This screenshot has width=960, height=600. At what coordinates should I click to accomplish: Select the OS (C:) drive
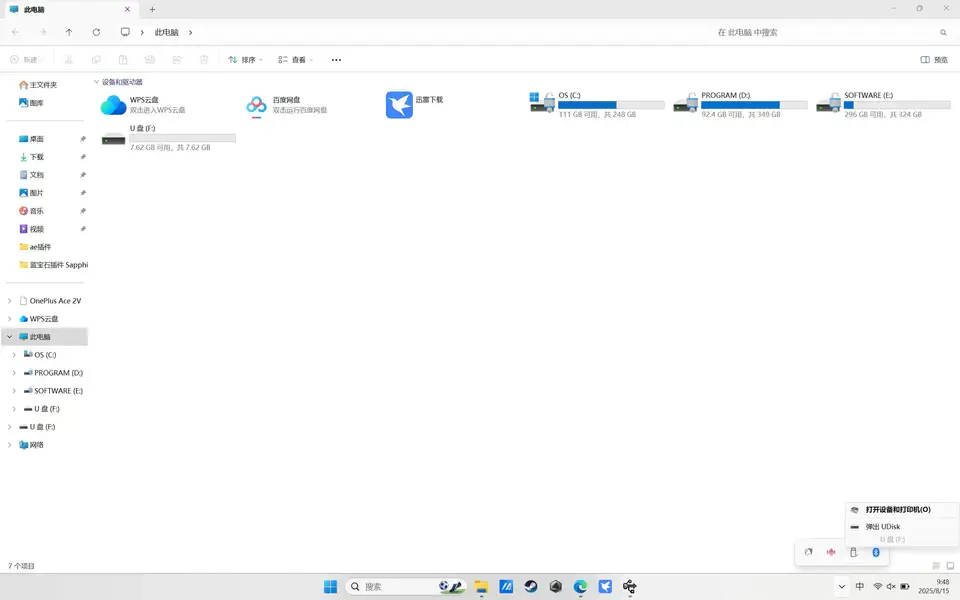[596, 105]
